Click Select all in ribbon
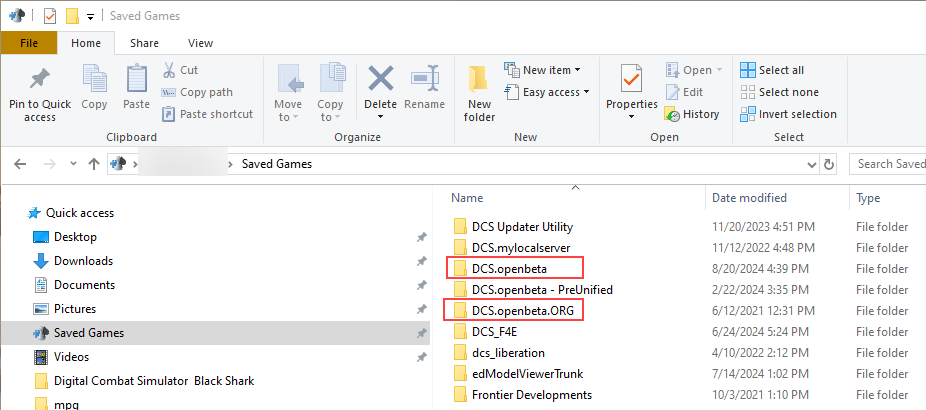 point(772,70)
